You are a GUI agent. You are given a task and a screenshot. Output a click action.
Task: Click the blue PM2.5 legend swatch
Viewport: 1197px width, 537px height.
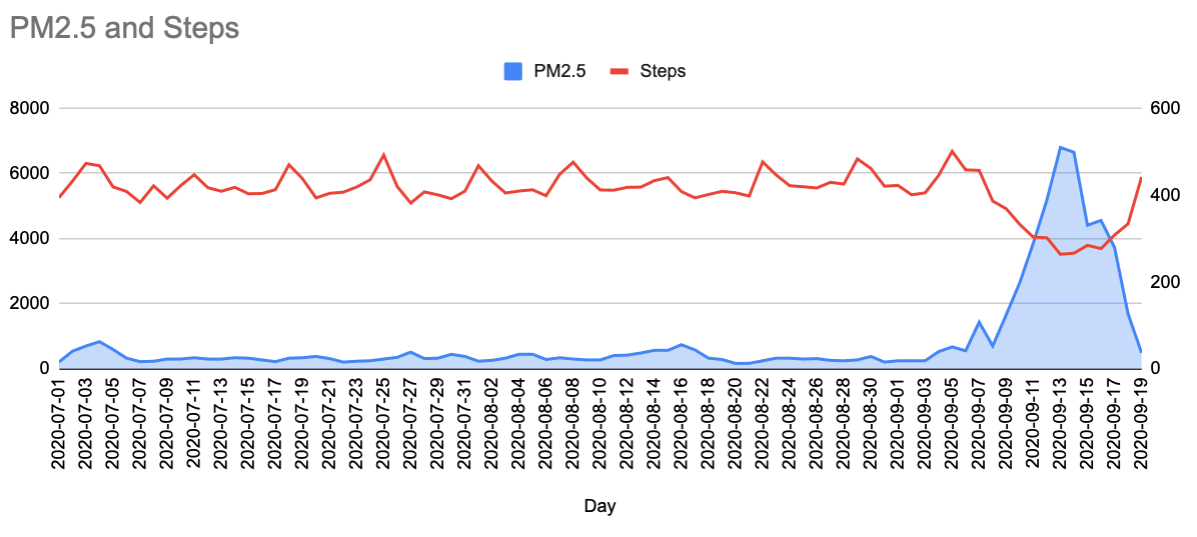pyautogui.click(x=512, y=71)
